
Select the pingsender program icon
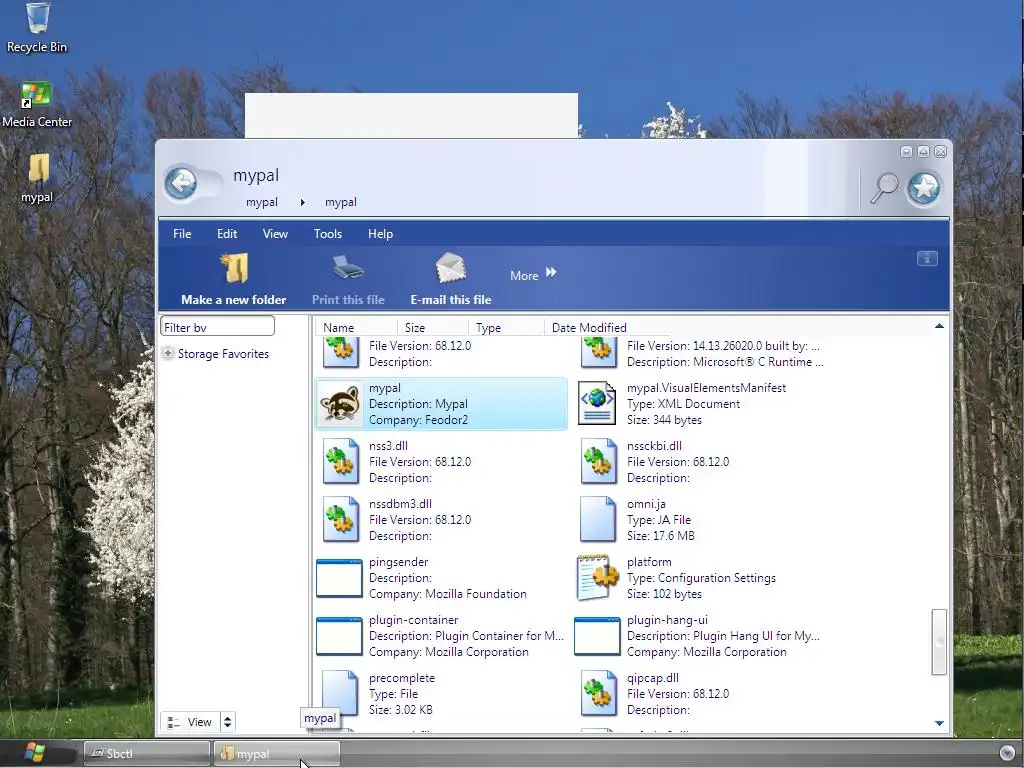[339, 579]
